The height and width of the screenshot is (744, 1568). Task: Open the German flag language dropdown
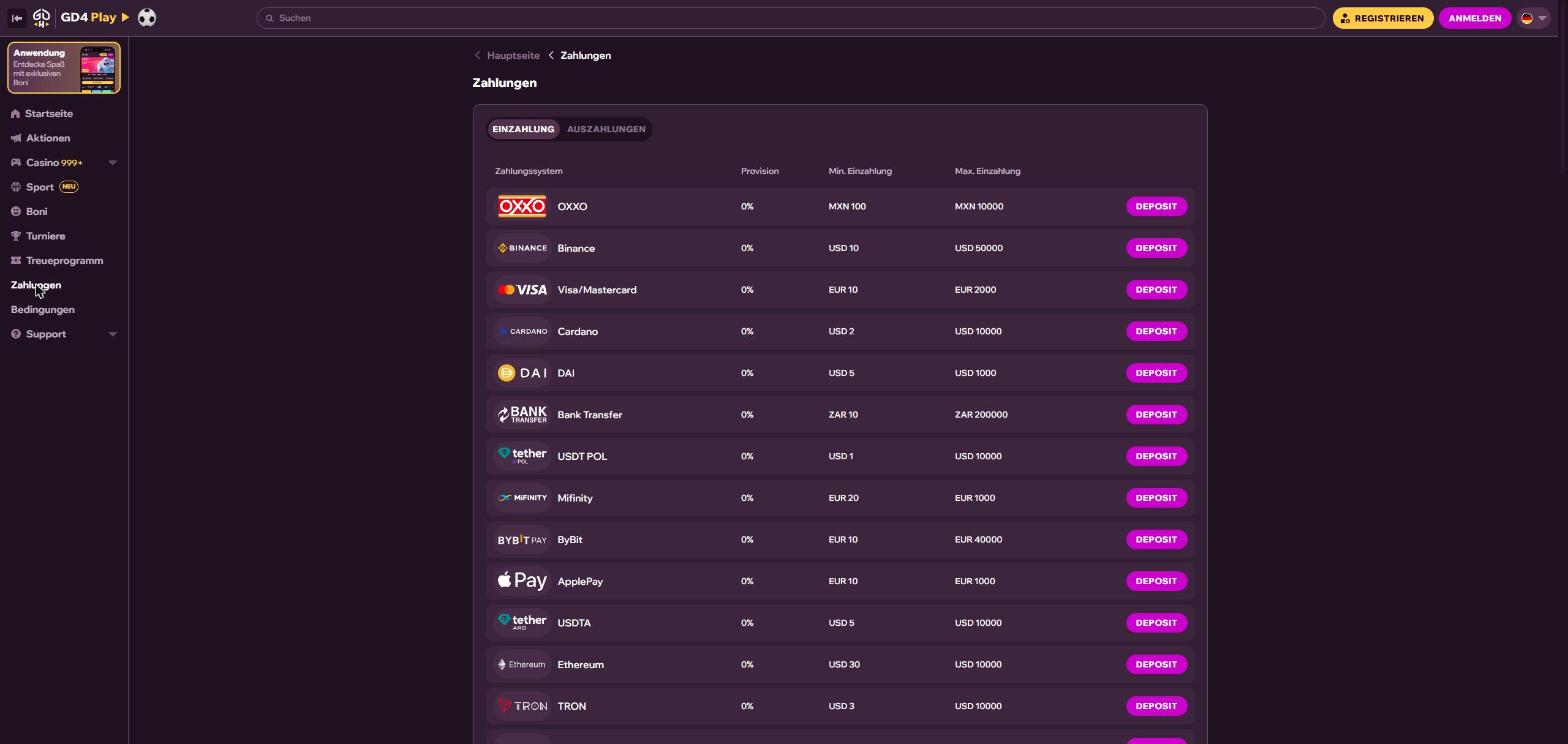coord(1534,18)
